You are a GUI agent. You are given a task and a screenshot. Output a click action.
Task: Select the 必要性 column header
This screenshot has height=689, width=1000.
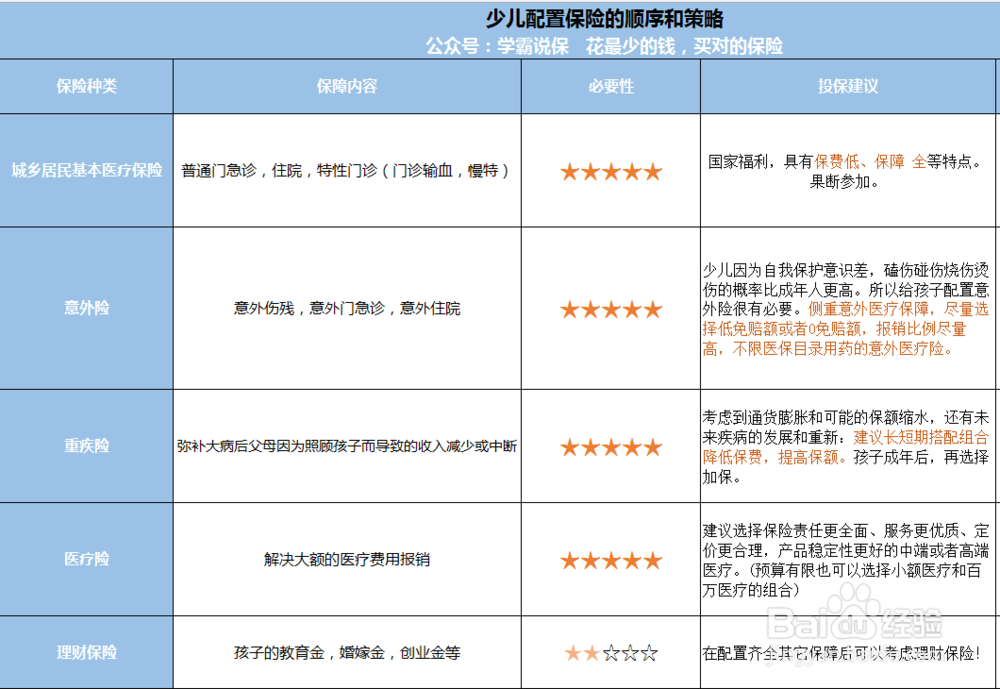(x=611, y=86)
